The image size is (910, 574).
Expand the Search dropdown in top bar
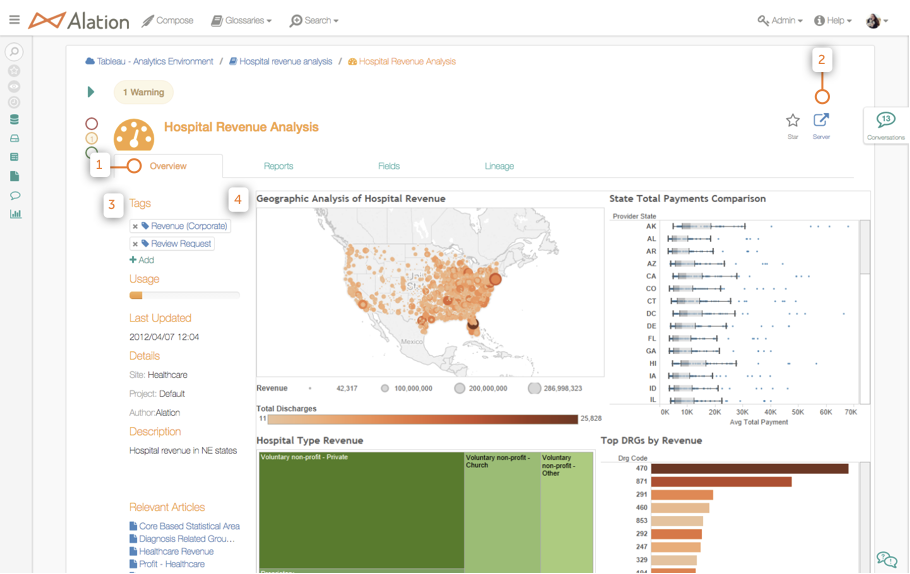pyautogui.click(x=314, y=20)
